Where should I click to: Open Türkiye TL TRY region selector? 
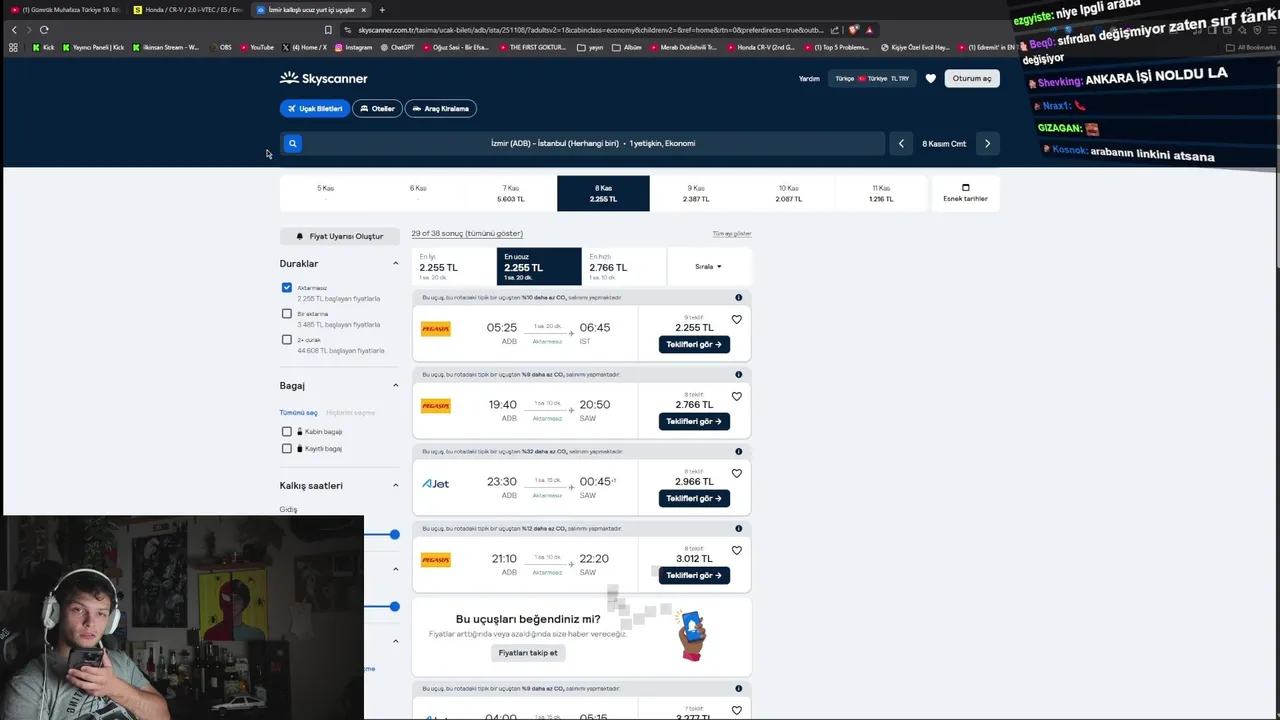[x=873, y=78]
